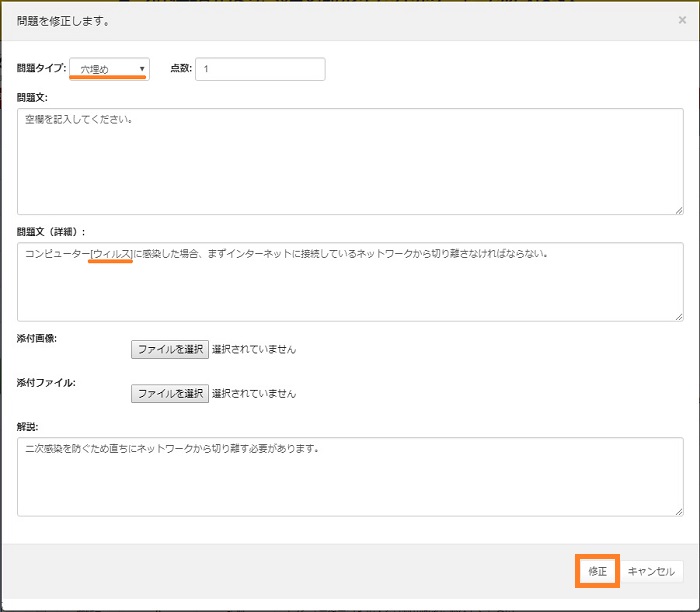Open the 問題タイプ dropdown showing 穴埋め

coord(109,69)
